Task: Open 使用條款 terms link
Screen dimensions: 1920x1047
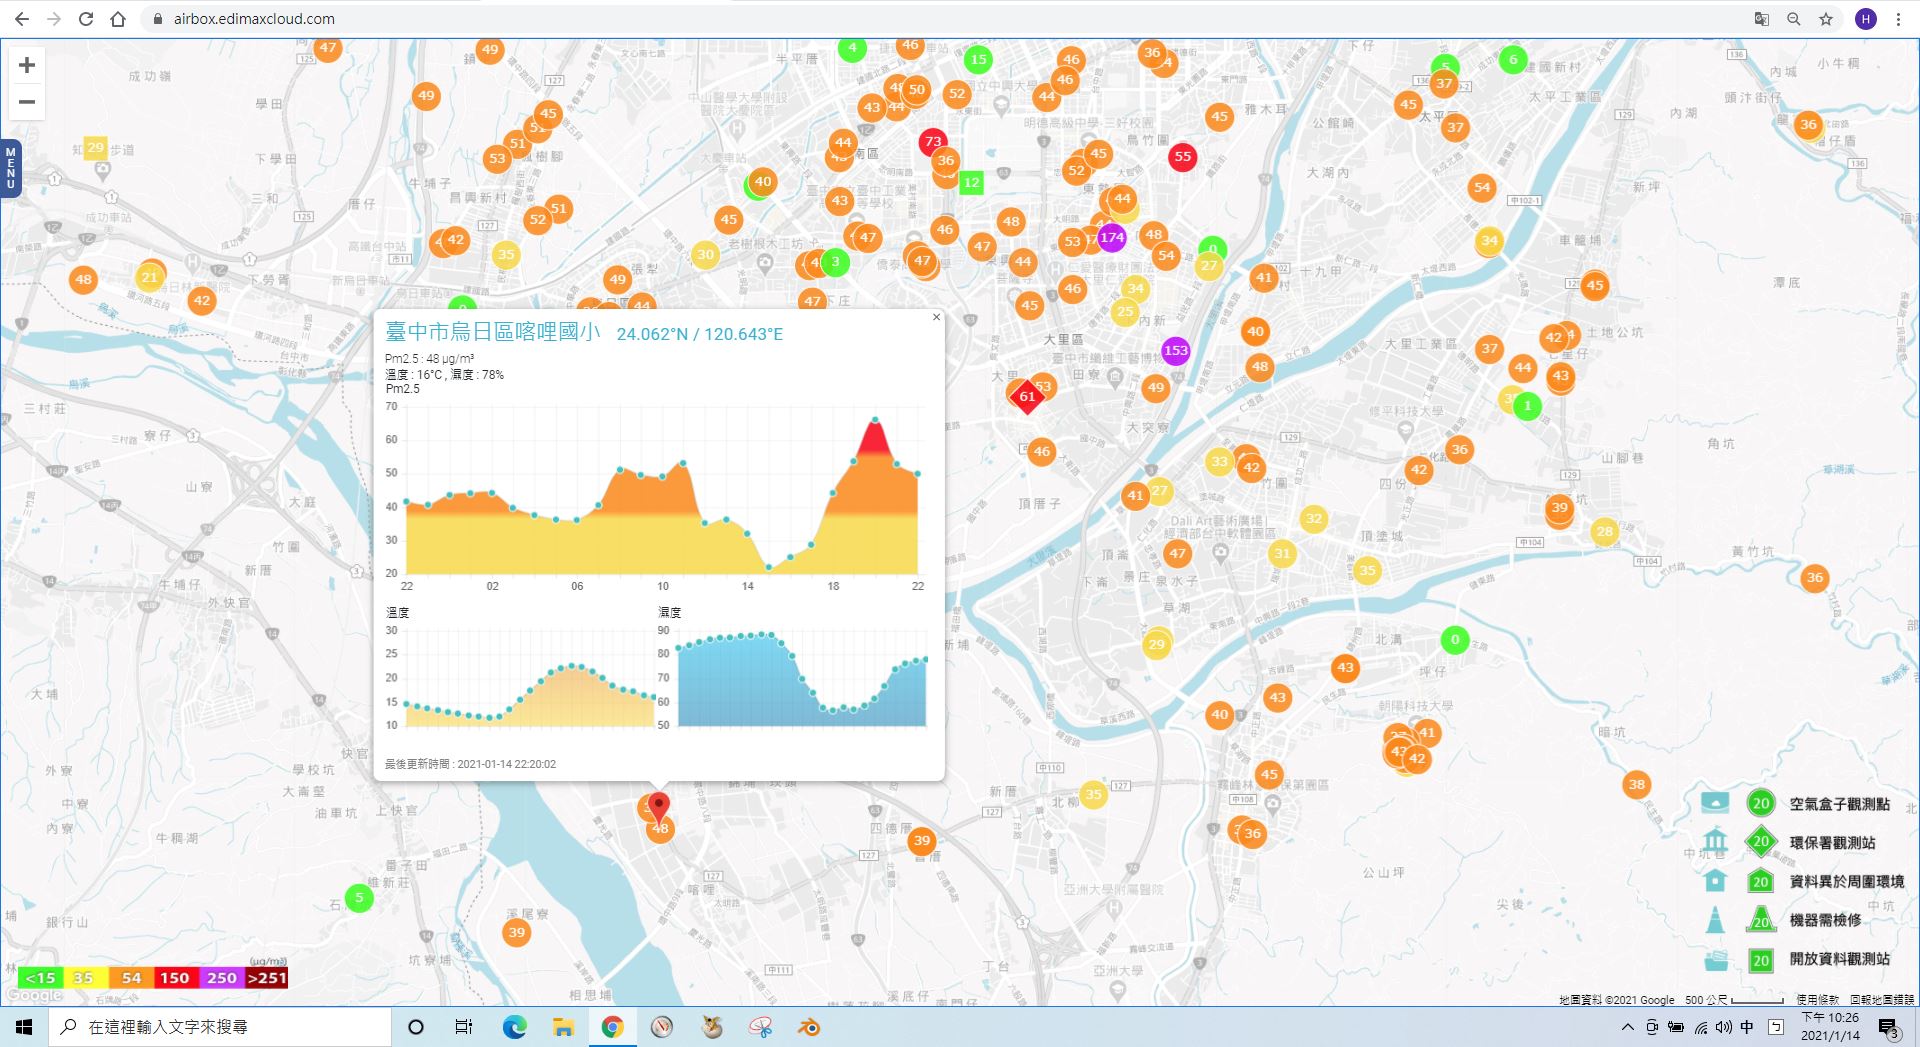Action: tap(1817, 1000)
